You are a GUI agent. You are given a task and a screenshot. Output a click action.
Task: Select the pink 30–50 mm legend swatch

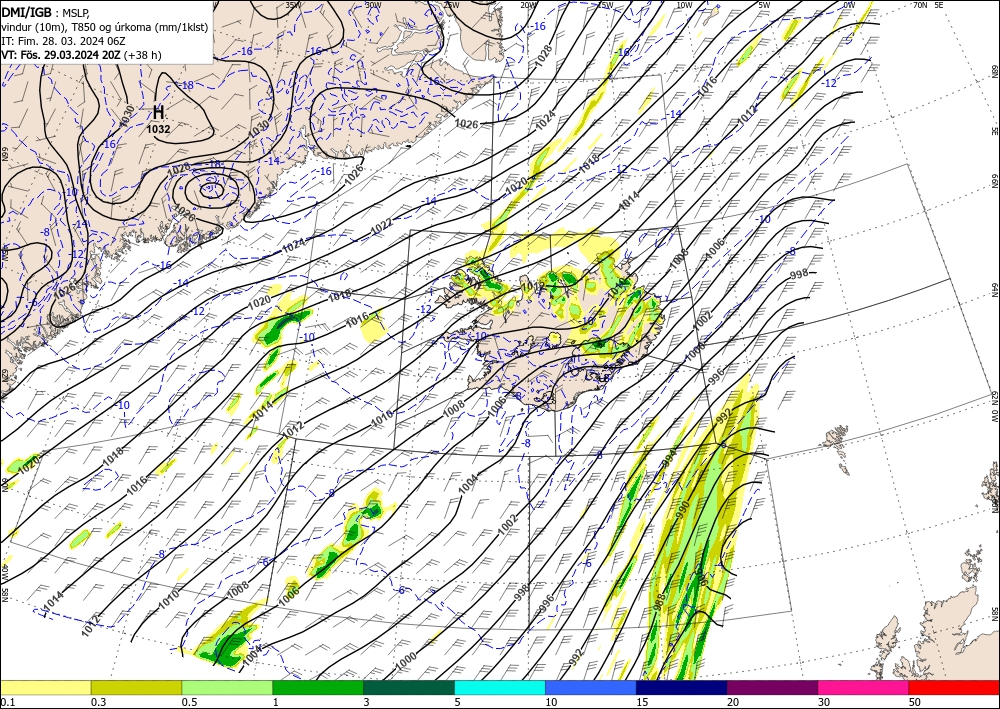864,687
